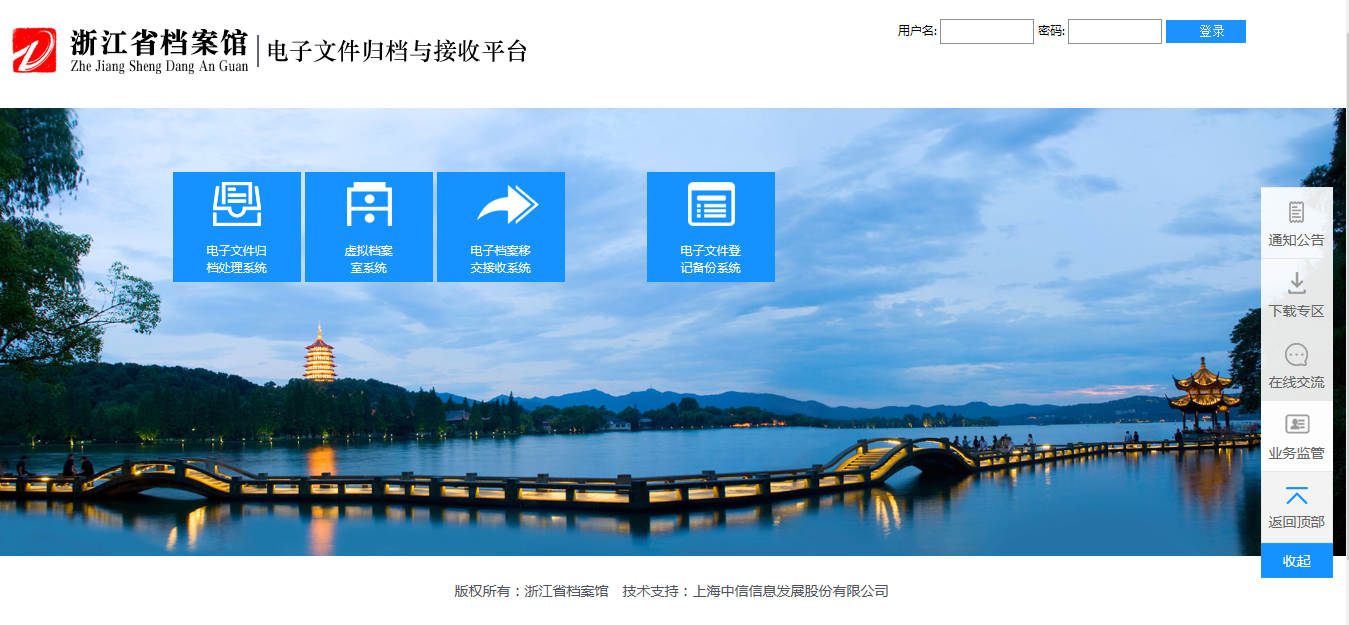This screenshot has height=625, width=1349.
Task: Click the 下载专区 download arrow icon
Action: pyautogui.click(x=1296, y=283)
